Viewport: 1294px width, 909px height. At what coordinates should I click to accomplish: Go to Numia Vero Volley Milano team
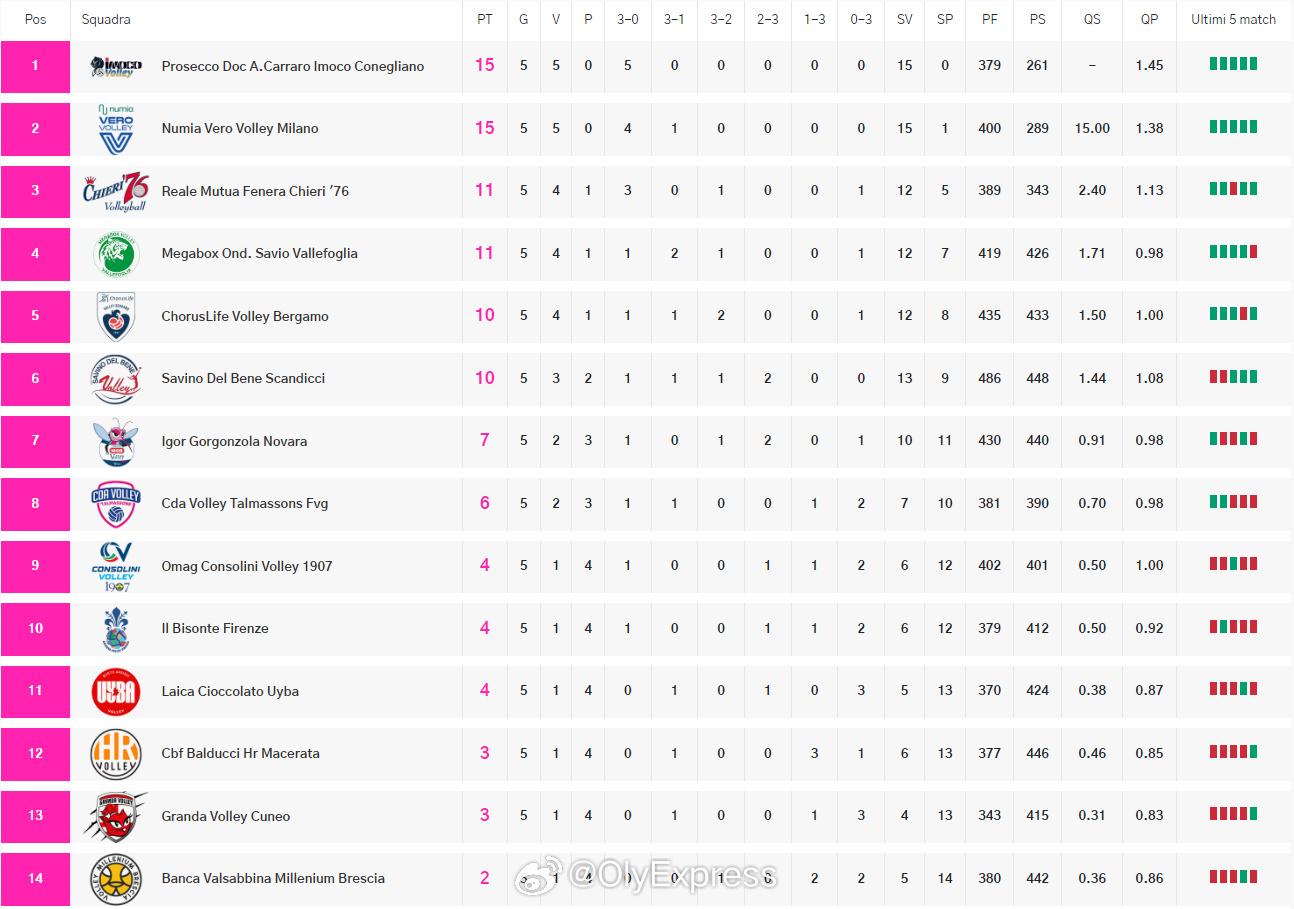pyautogui.click(x=240, y=129)
